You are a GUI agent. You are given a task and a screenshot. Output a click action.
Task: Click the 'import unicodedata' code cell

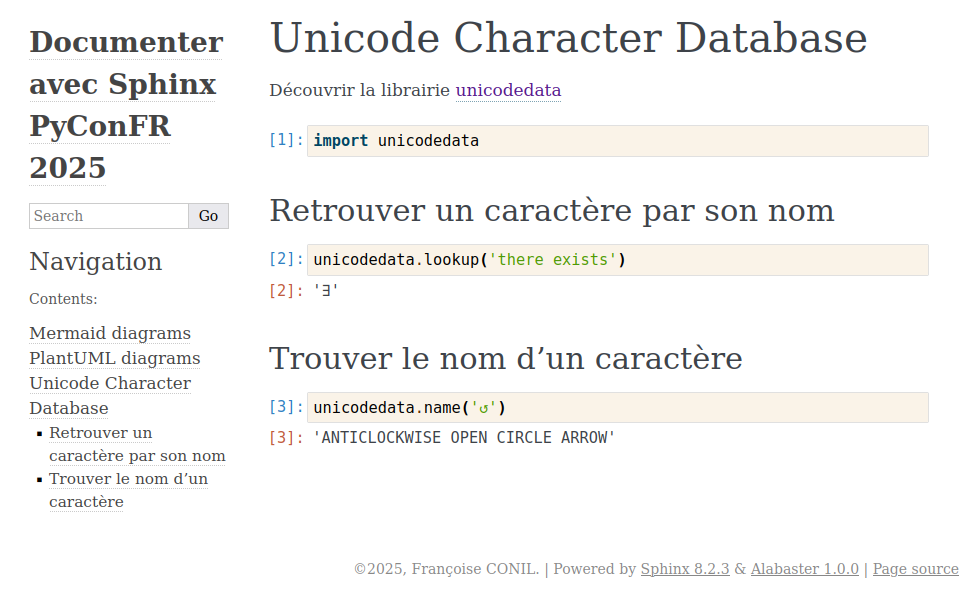tap(617, 141)
